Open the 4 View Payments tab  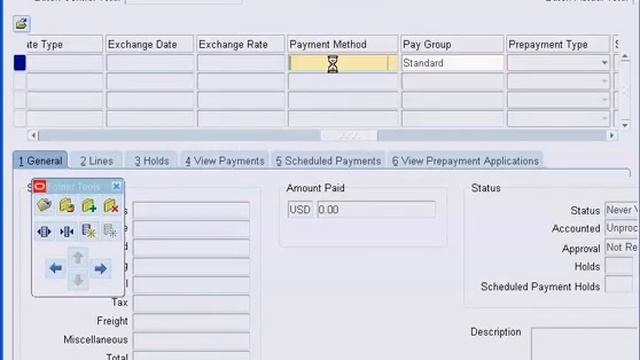[x=225, y=161]
